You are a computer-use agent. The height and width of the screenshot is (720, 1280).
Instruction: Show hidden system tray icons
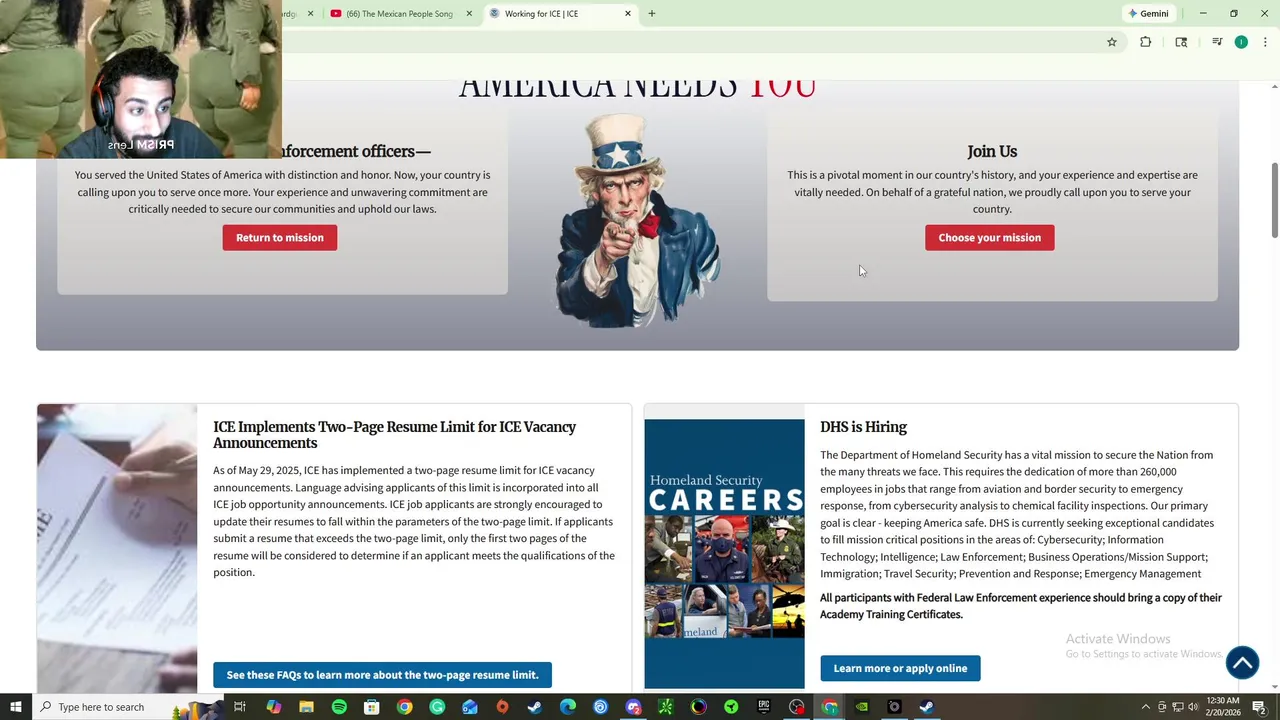click(1146, 707)
